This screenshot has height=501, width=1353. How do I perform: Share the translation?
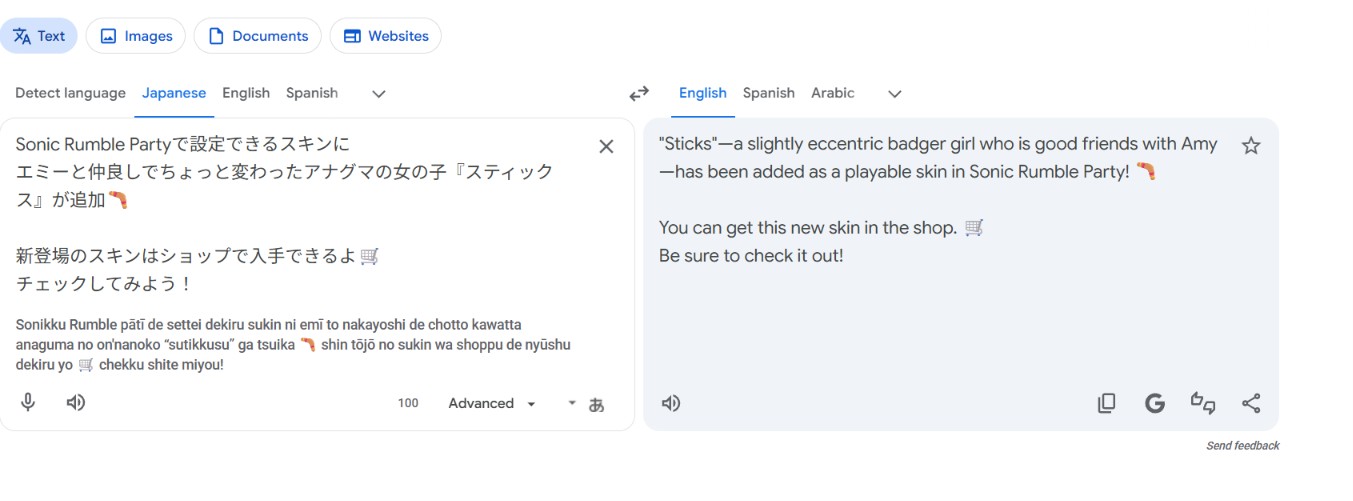[1251, 403]
